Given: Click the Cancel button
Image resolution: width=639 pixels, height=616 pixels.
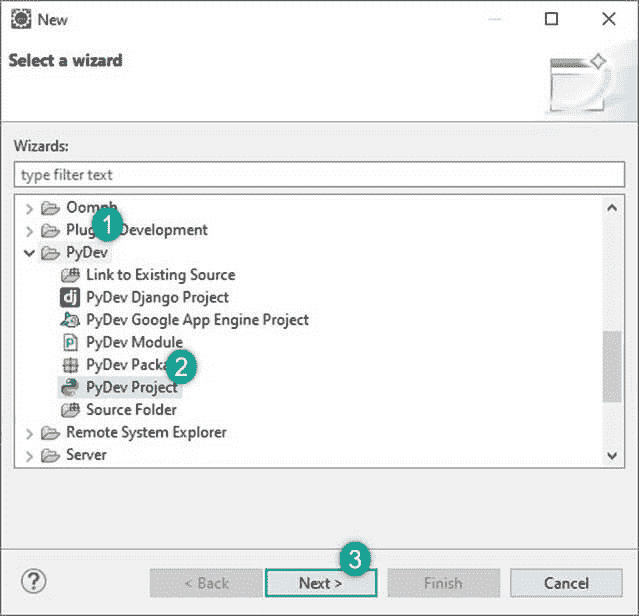Looking at the screenshot, I should (x=566, y=583).
